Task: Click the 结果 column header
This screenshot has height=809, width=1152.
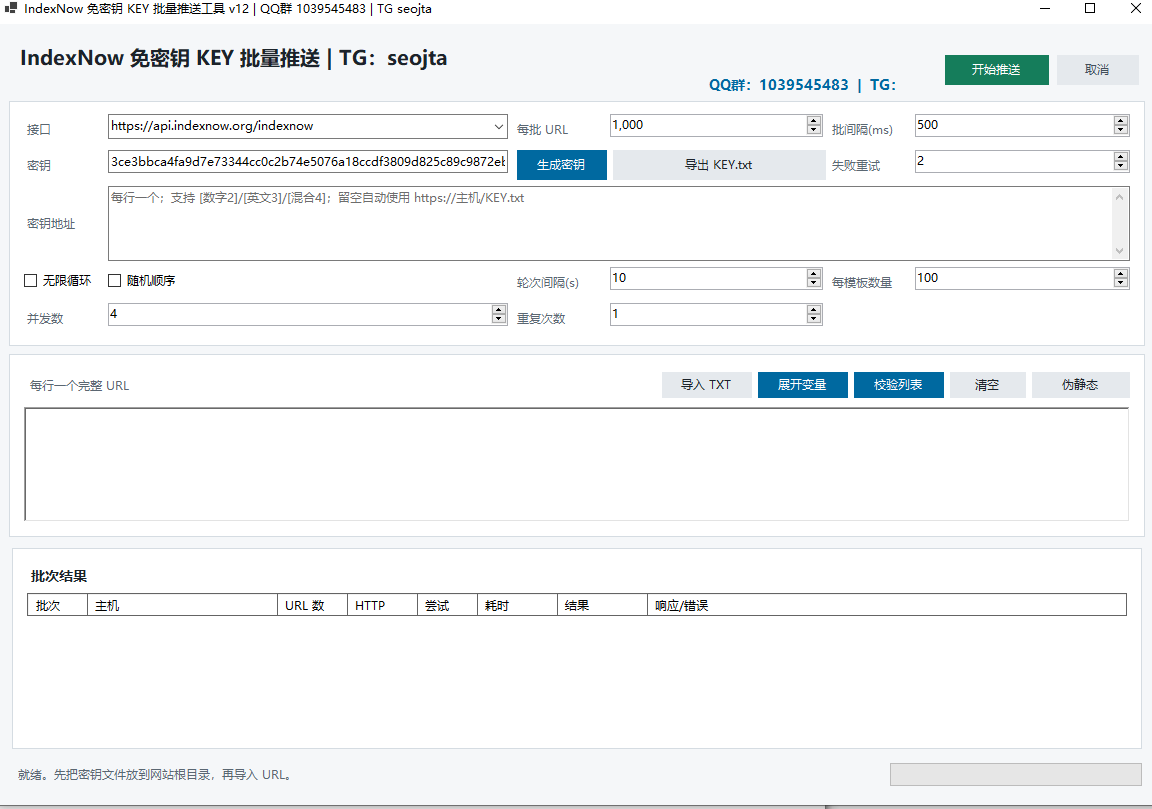Action: click(x=602, y=605)
